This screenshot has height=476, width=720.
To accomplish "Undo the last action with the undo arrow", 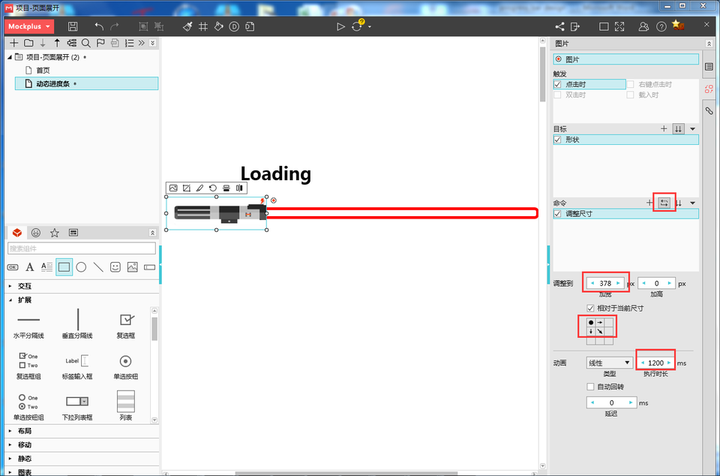I will pyautogui.click(x=99, y=27).
